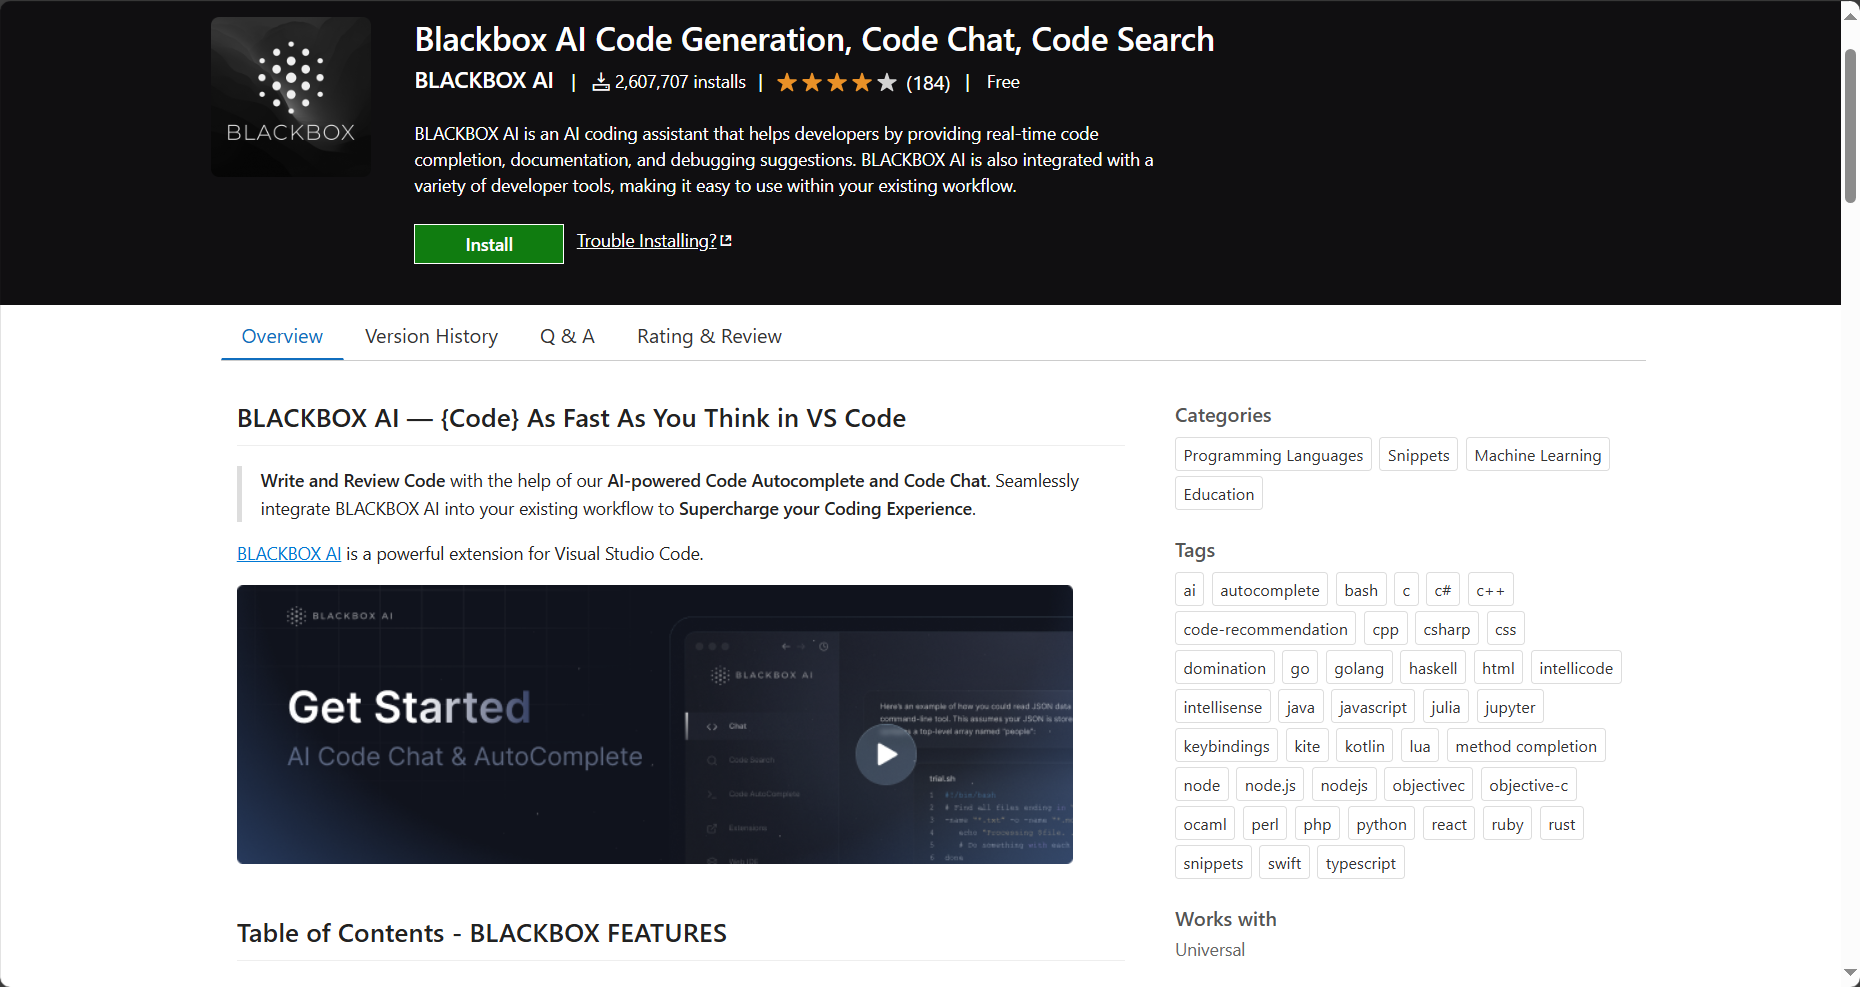Select the ocaml tag
This screenshot has width=1860, height=987.
[1205, 824]
